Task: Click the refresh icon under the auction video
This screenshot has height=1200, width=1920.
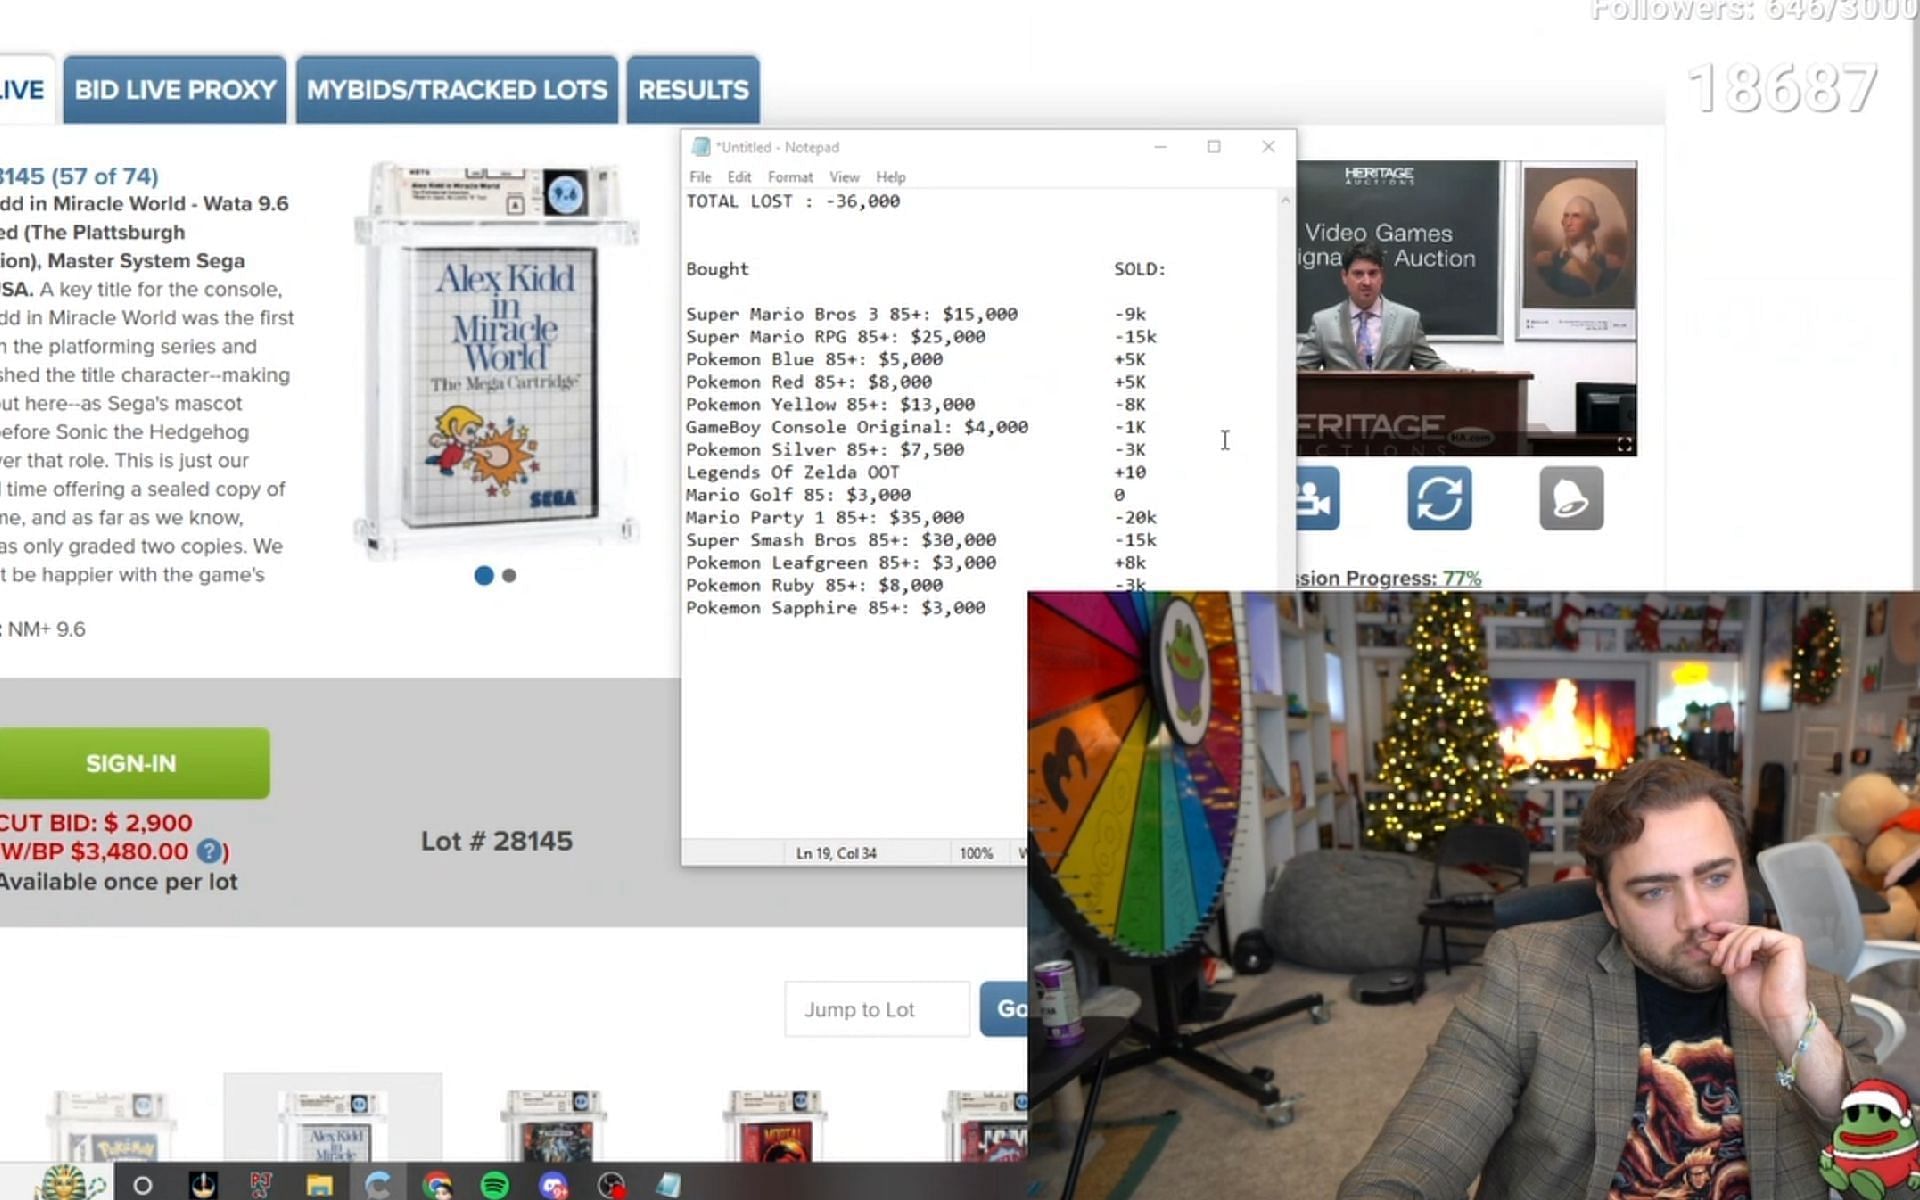Action: (1439, 498)
